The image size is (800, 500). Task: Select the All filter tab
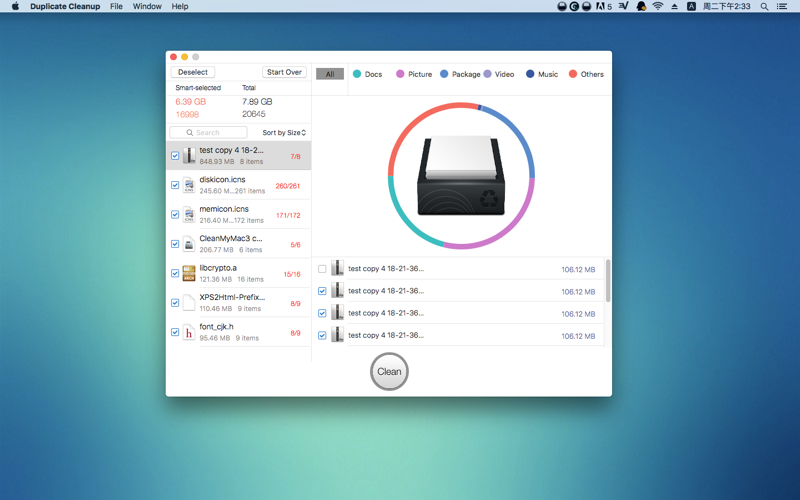pyautogui.click(x=329, y=74)
